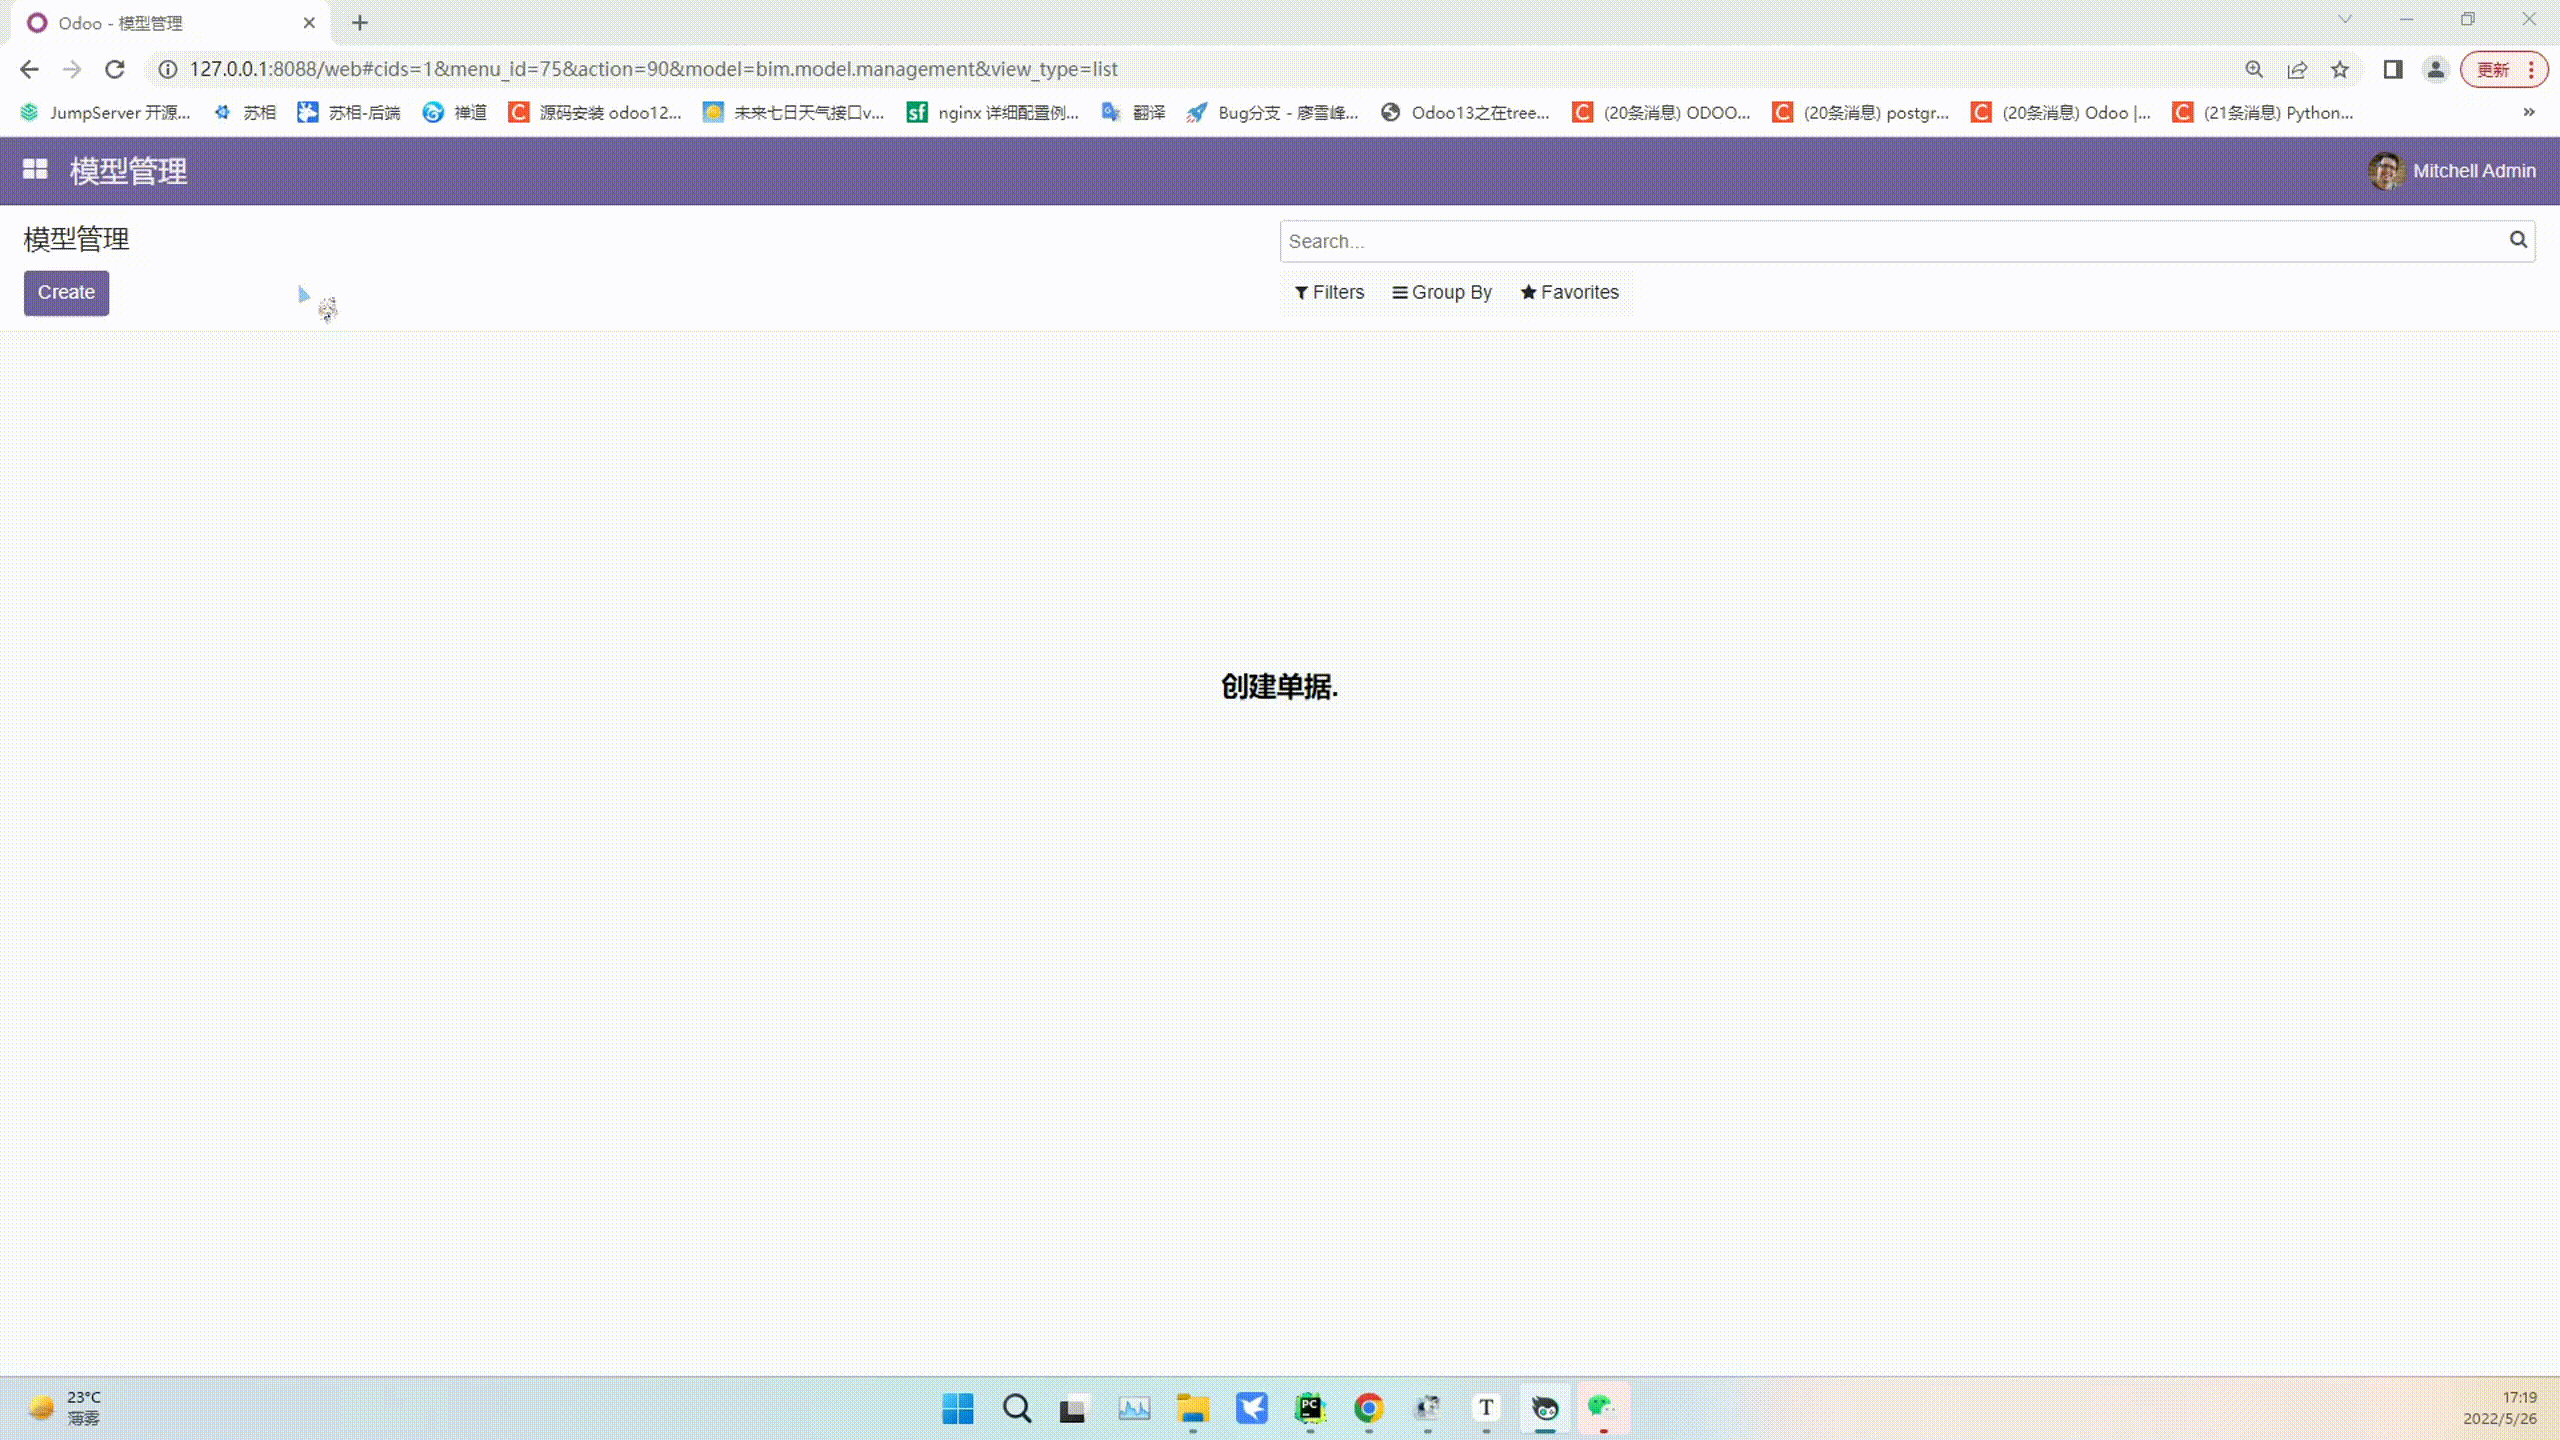Image resolution: width=2560 pixels, height=1440 pixels.
Task: Open the JumpServer bookmark
Action: coord(105,112)
